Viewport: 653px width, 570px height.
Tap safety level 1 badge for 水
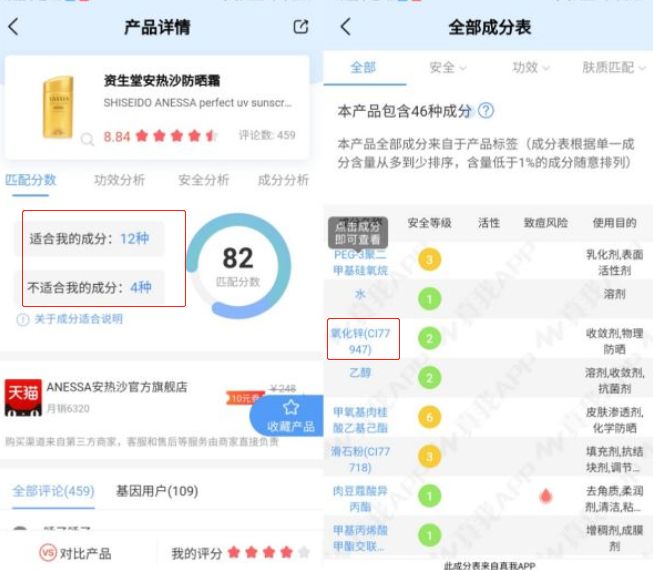[x=429, y=299]
